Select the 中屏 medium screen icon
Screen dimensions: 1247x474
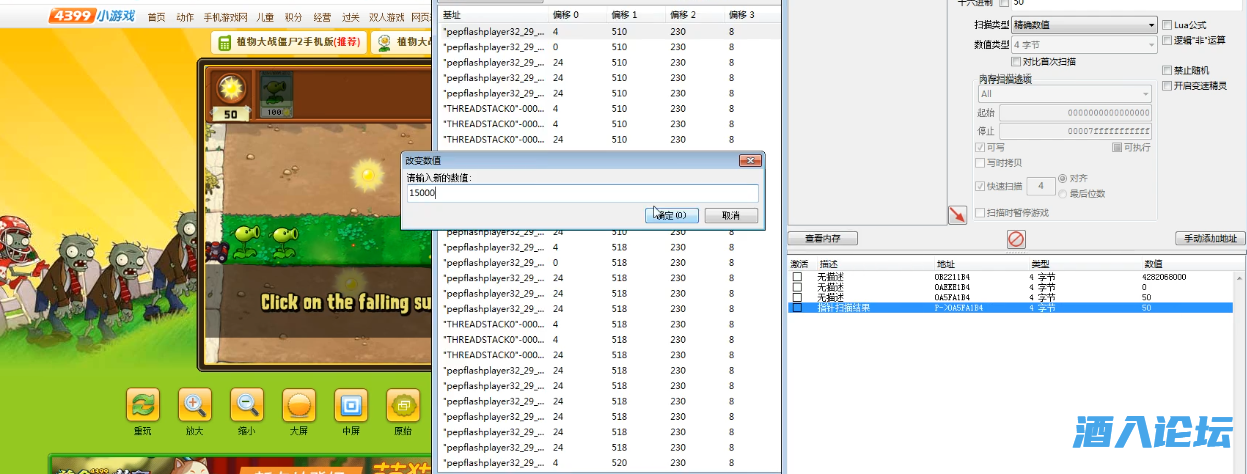pyautogui.click(x=351, y=406)
